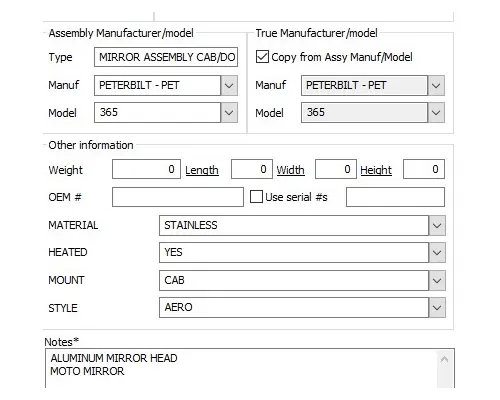Open the True Manufacturer Manuf dropdown arrow
Viewport: 500px width, 400px height.
click(x=436, y=86)
